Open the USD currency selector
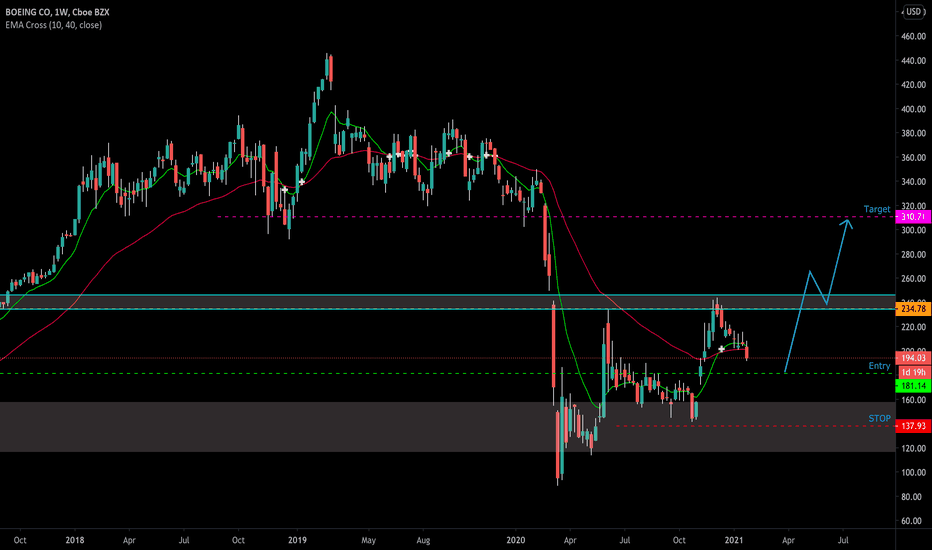 coord(913,12)
